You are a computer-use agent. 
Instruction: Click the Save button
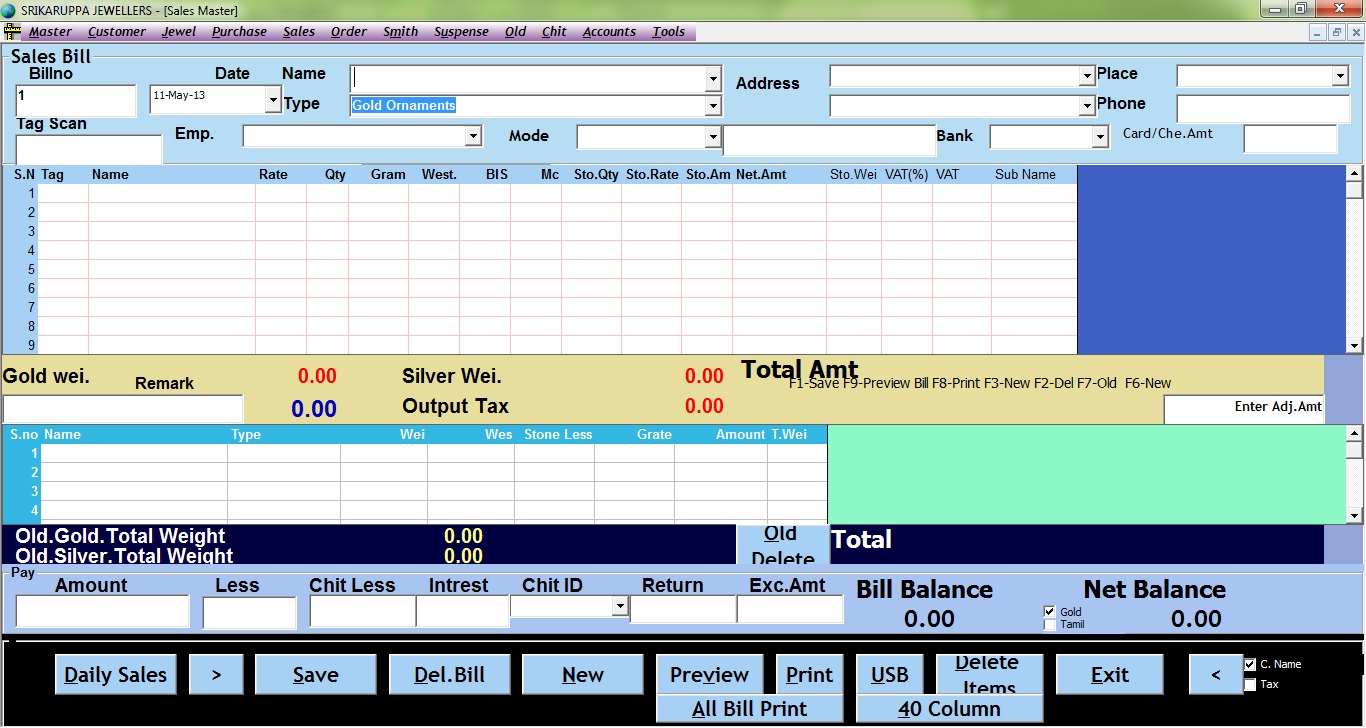(x=315, y=675)
